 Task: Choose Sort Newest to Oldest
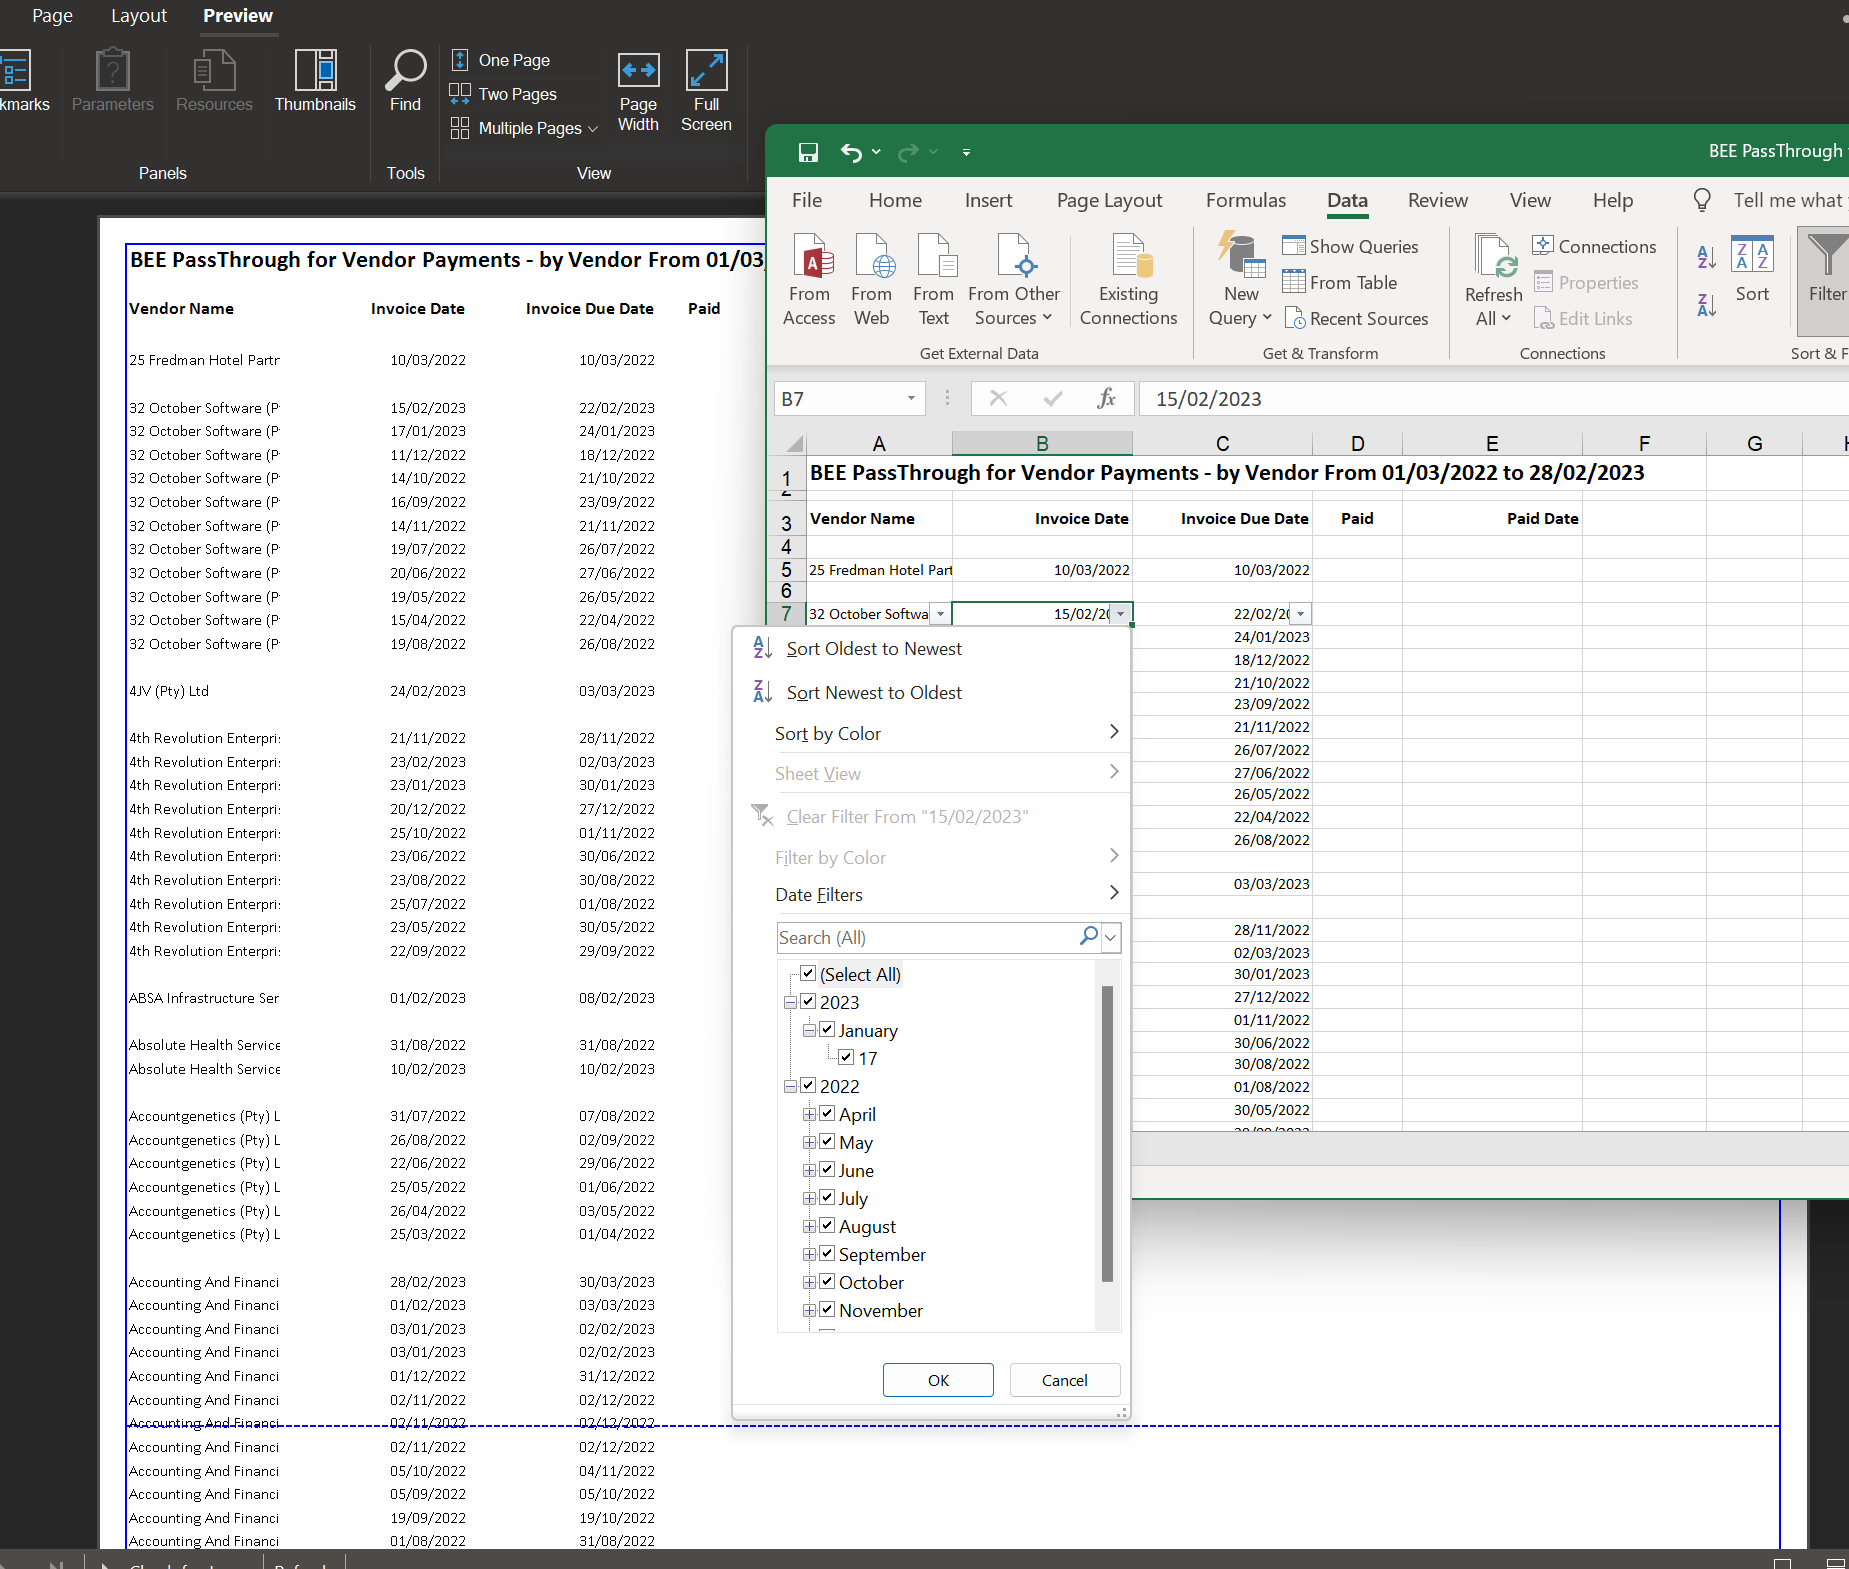[873, 692]
